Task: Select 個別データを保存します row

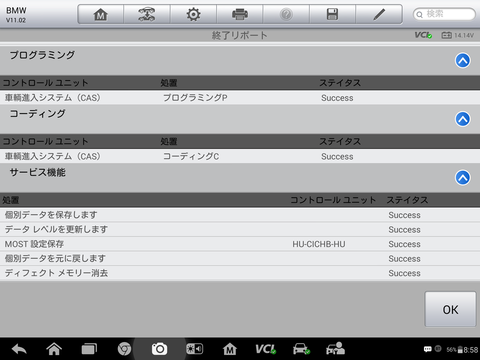Action: click(x=240, y=215)
